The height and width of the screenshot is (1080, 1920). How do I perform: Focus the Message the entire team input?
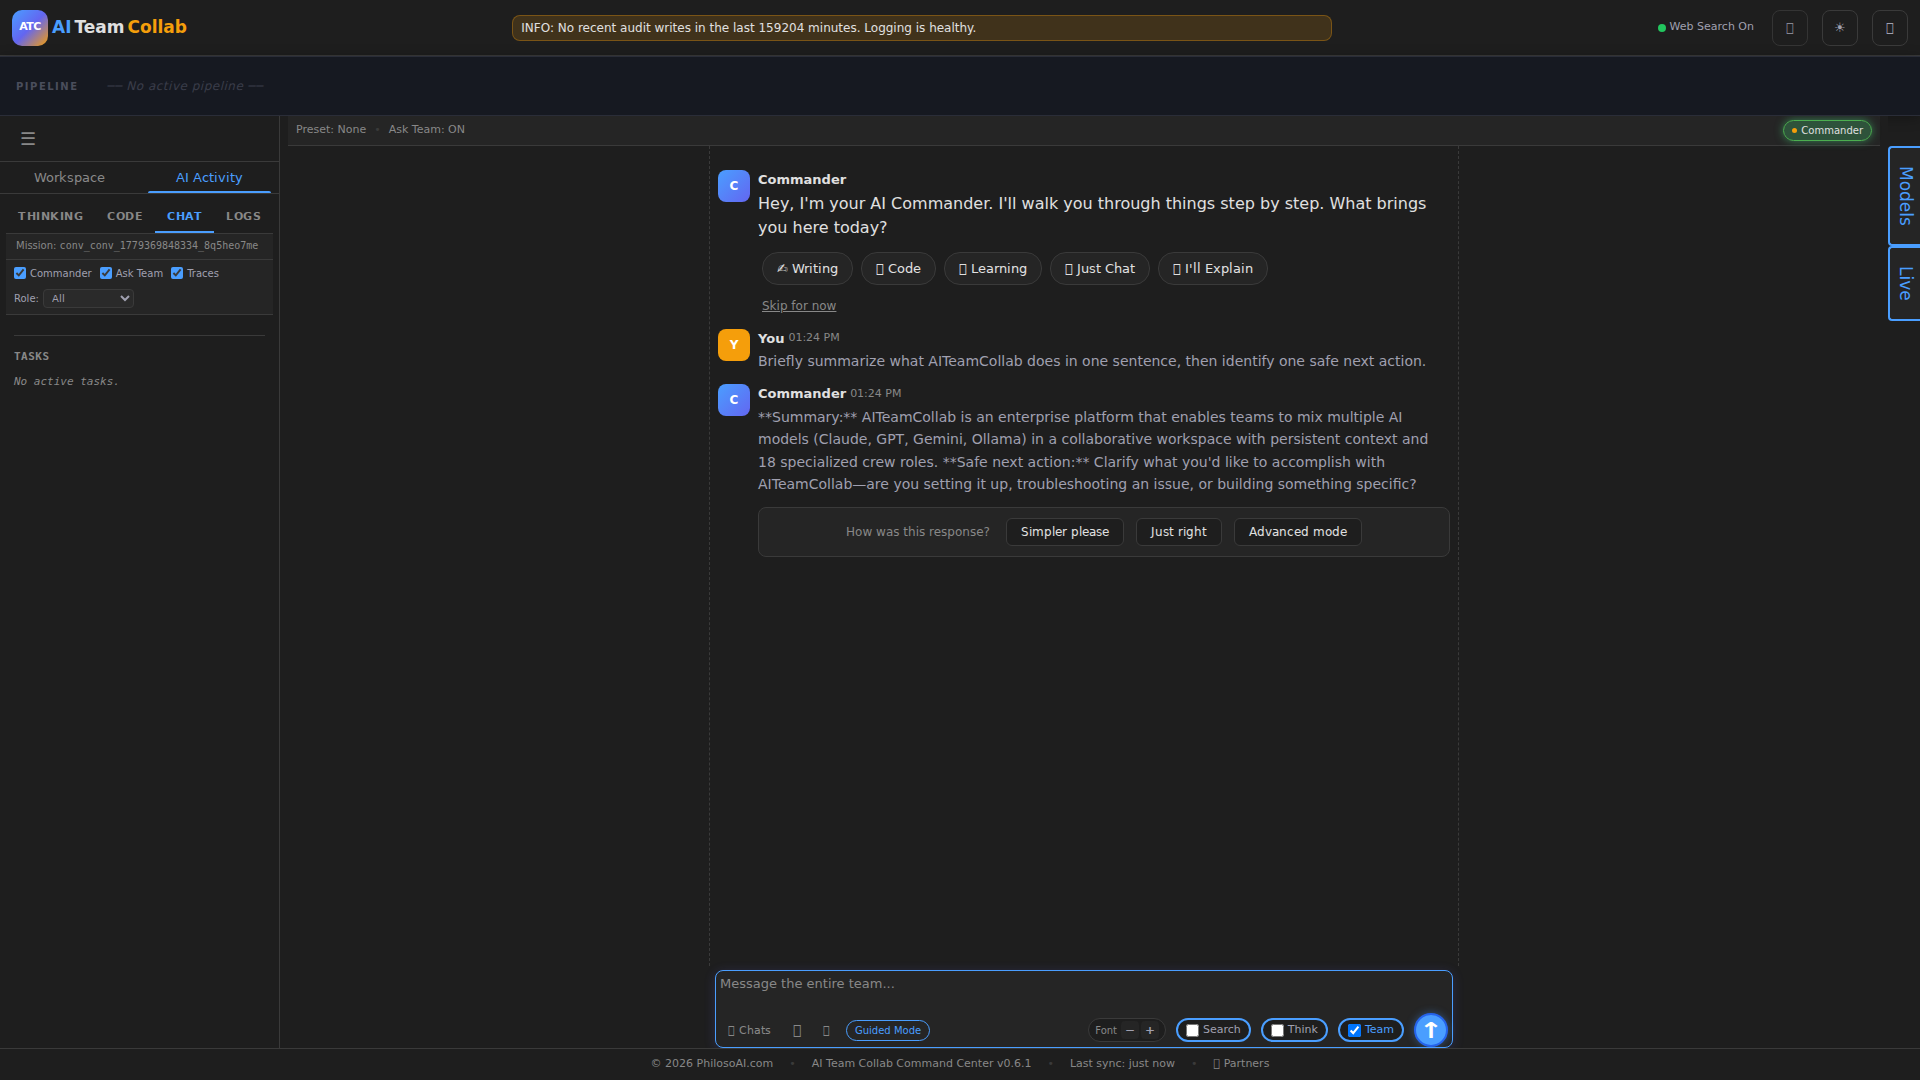pyautogui.click(x=1084, y=994)
